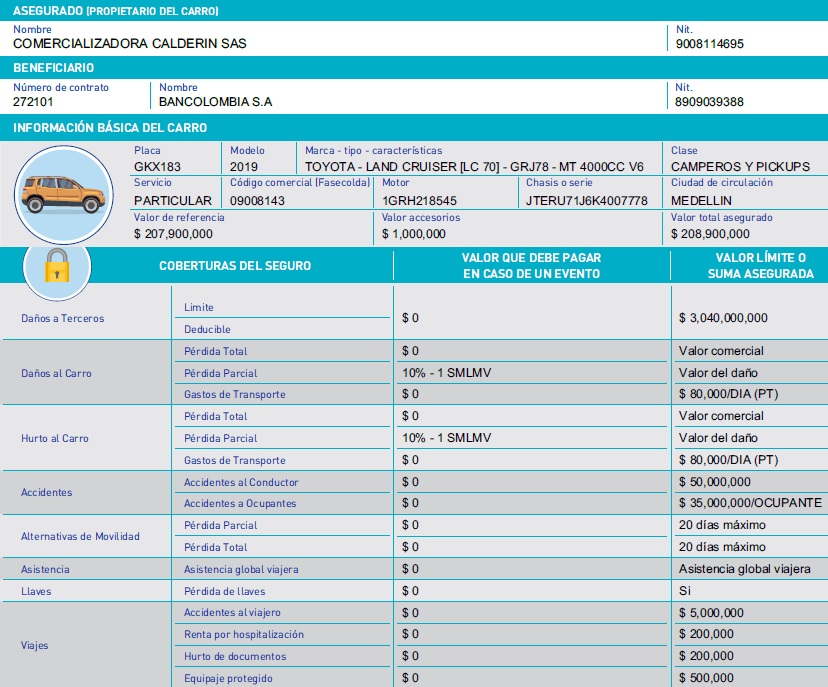Select the BENEFICIARIO section header
The height and width of the screenshot is (687, 828).
point(54,68)
